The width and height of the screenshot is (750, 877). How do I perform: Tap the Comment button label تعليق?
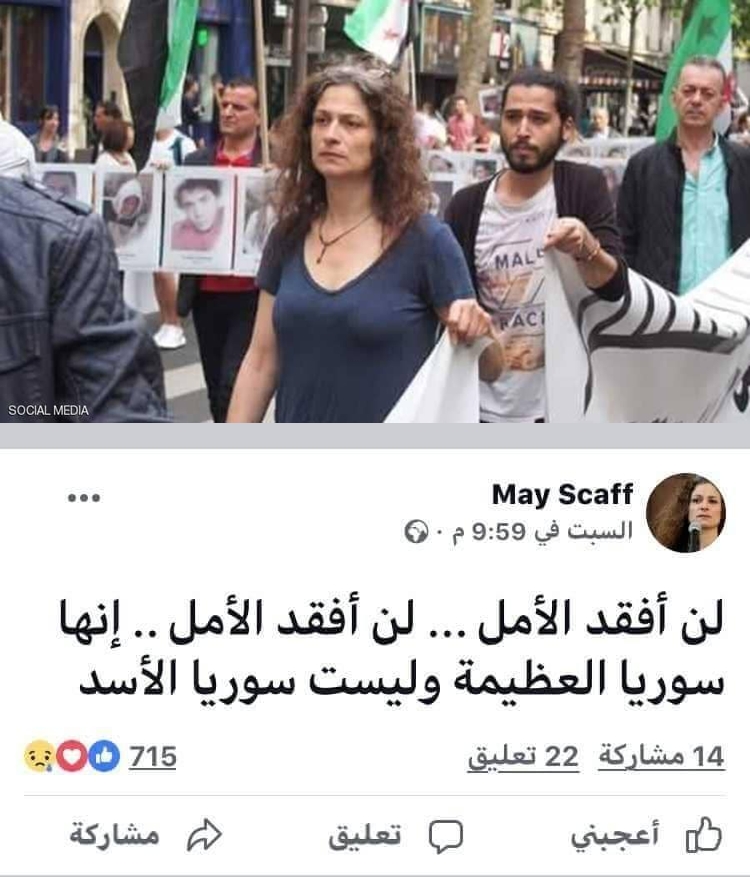365,836
